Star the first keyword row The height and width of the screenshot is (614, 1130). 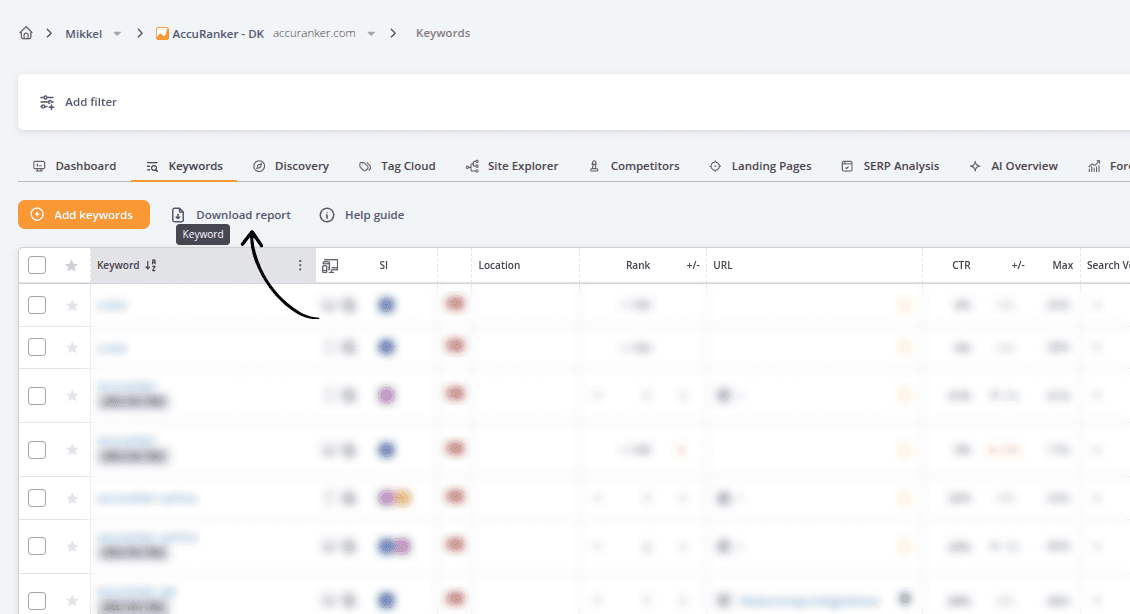[72, 306]
